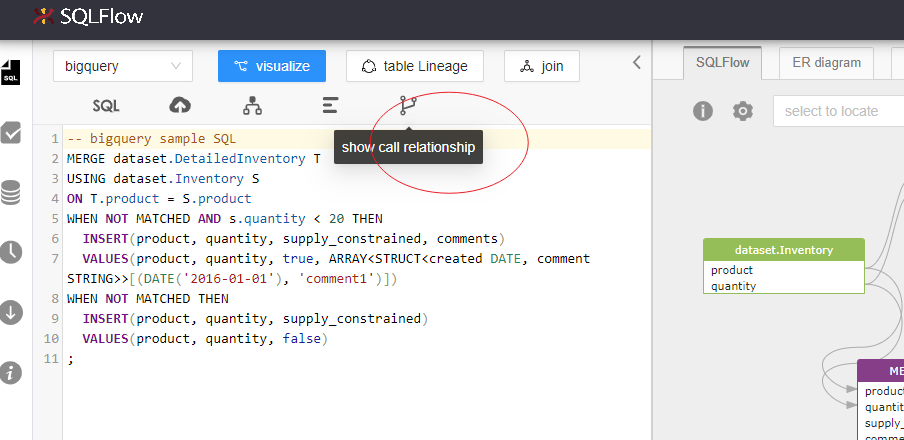Click line number 11 in the gutter

pos(51,359)
